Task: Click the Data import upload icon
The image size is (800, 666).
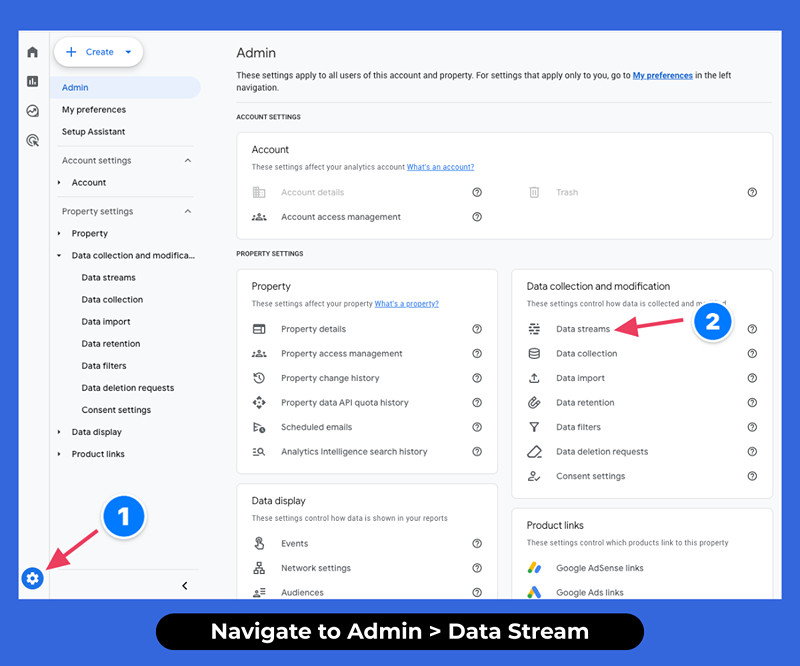Action: coord(534,378)
